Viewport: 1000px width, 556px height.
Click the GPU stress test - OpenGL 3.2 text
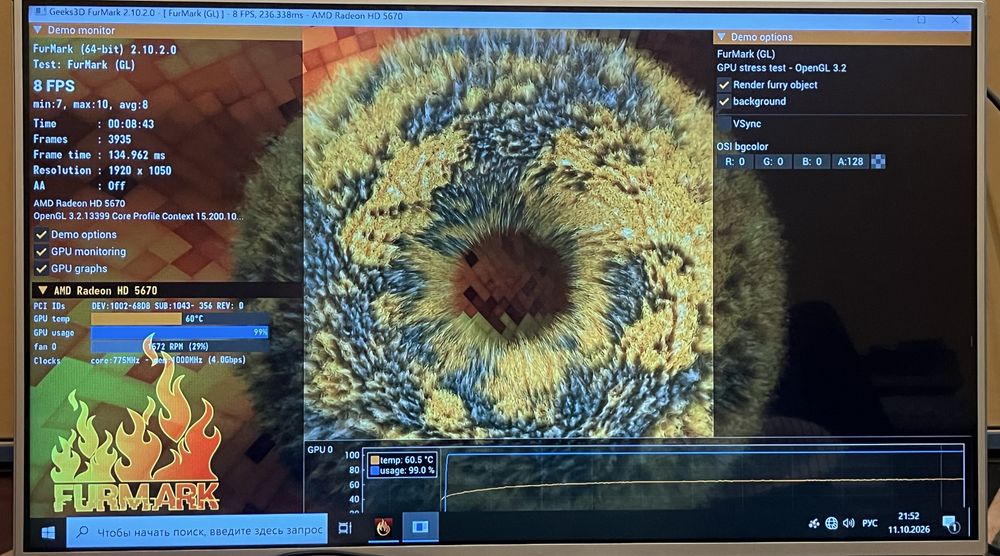click(x=781, y=68)
